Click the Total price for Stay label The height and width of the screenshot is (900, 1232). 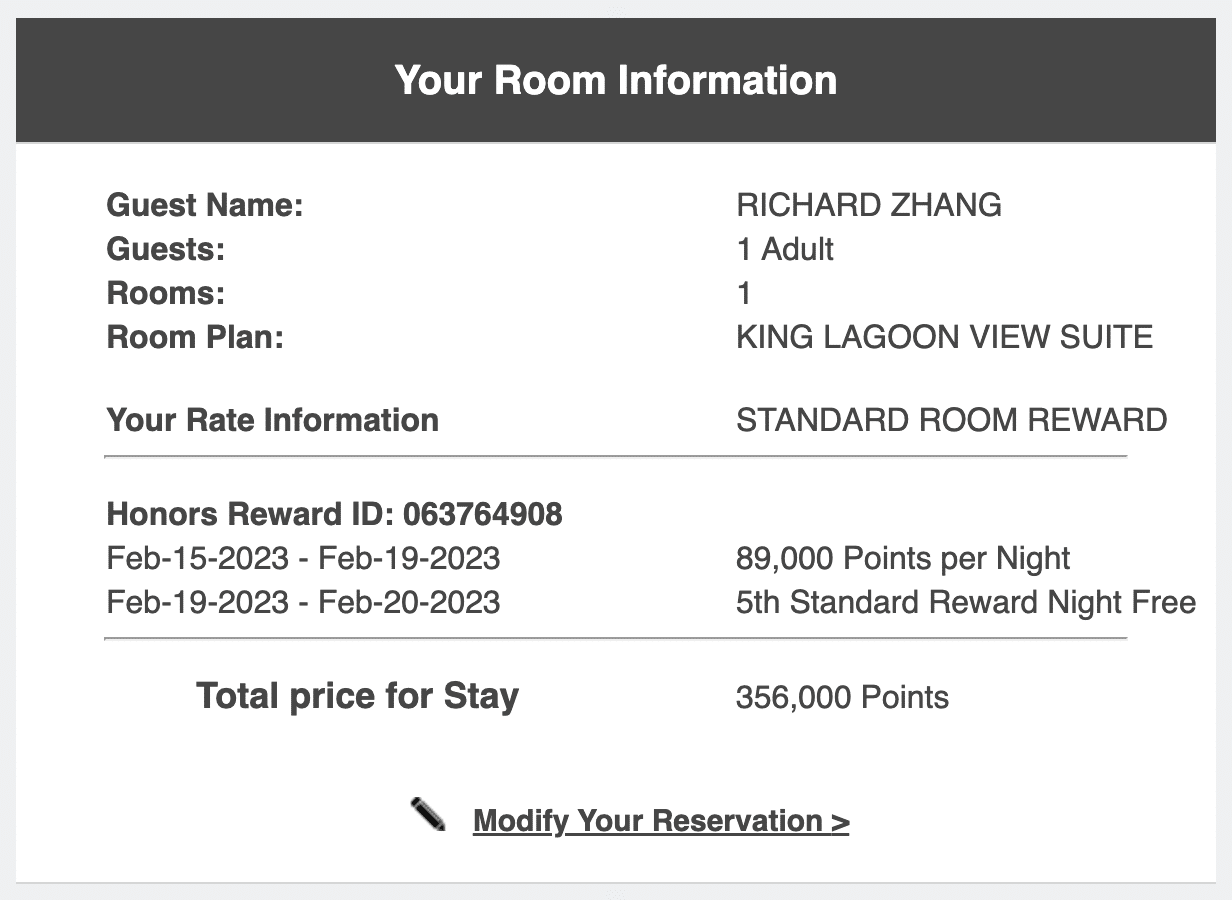click(357, 696)
